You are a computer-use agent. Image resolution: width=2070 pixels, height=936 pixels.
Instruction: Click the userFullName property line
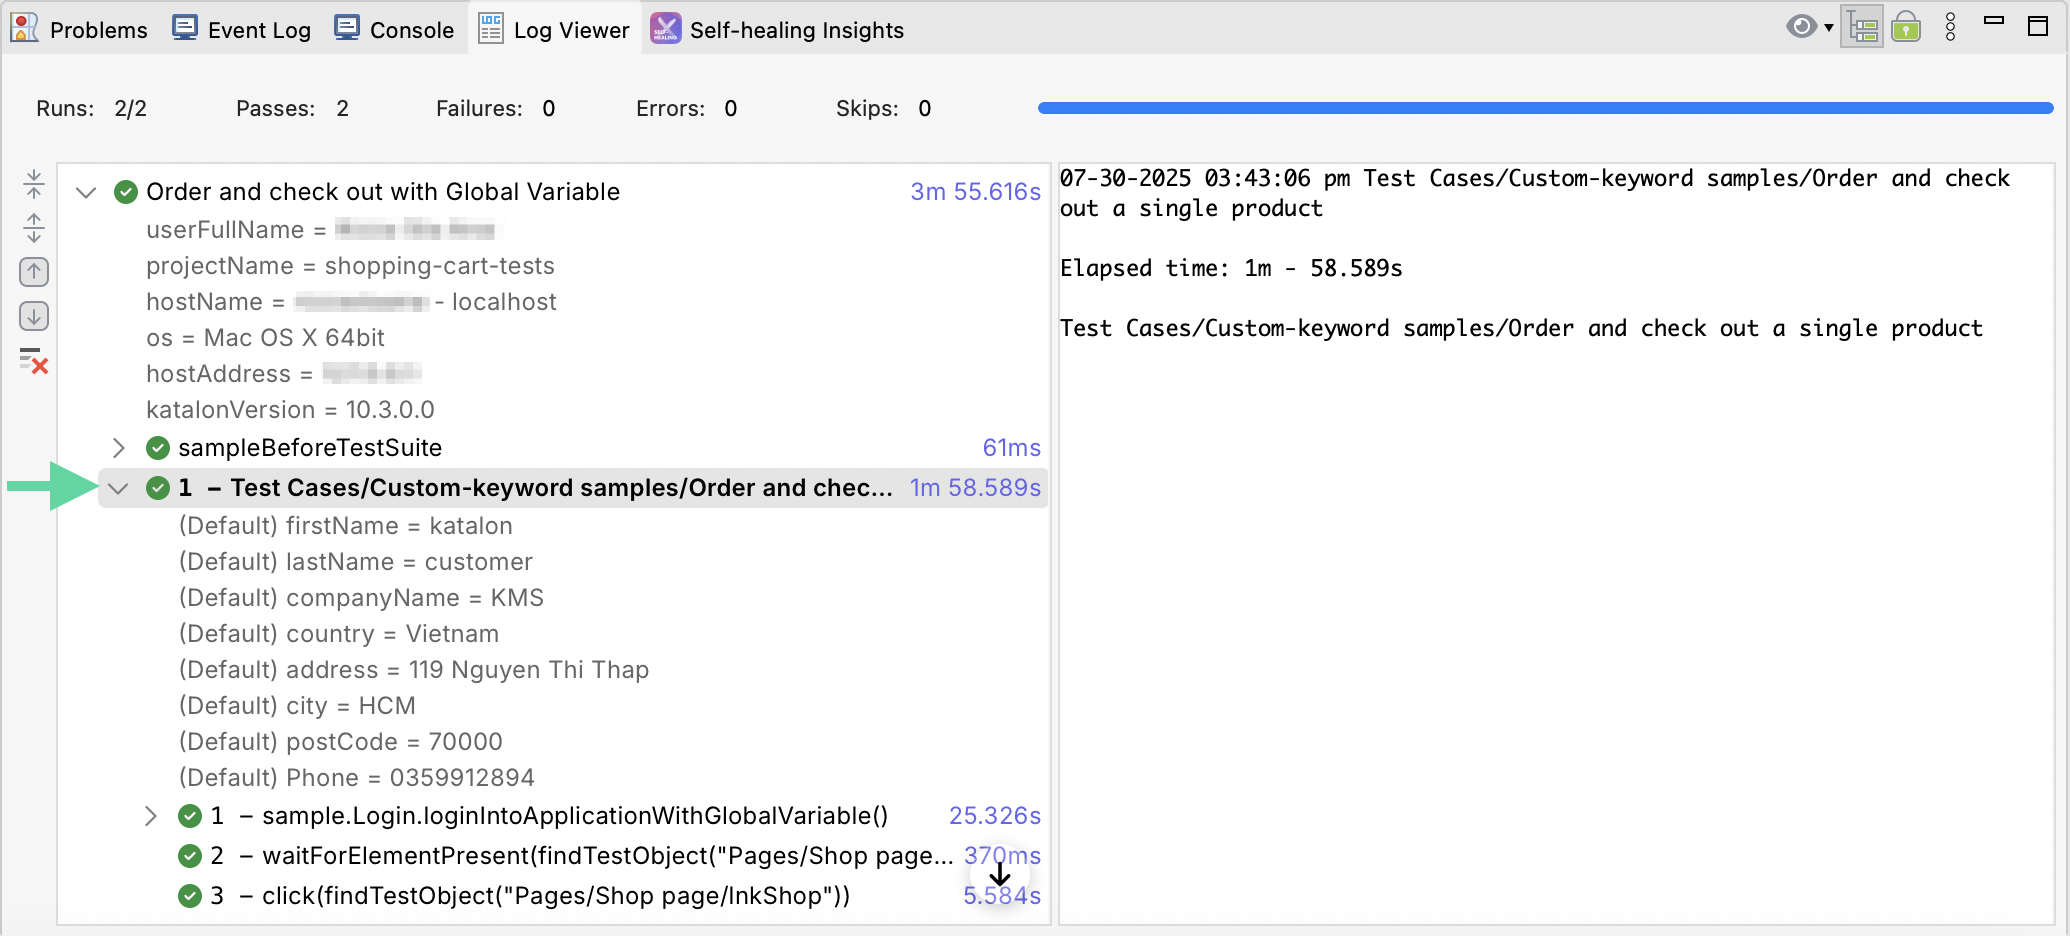[x=320, y=230]
